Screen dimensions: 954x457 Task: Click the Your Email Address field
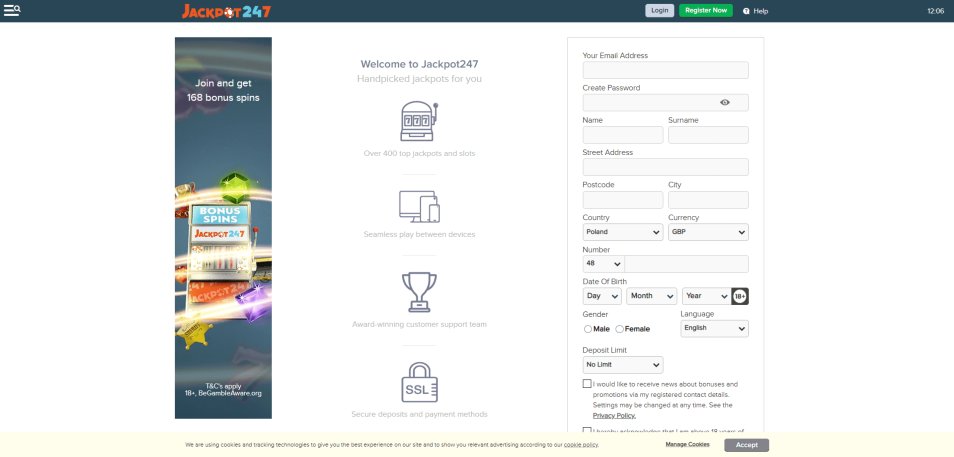click(x=666, y=70)
